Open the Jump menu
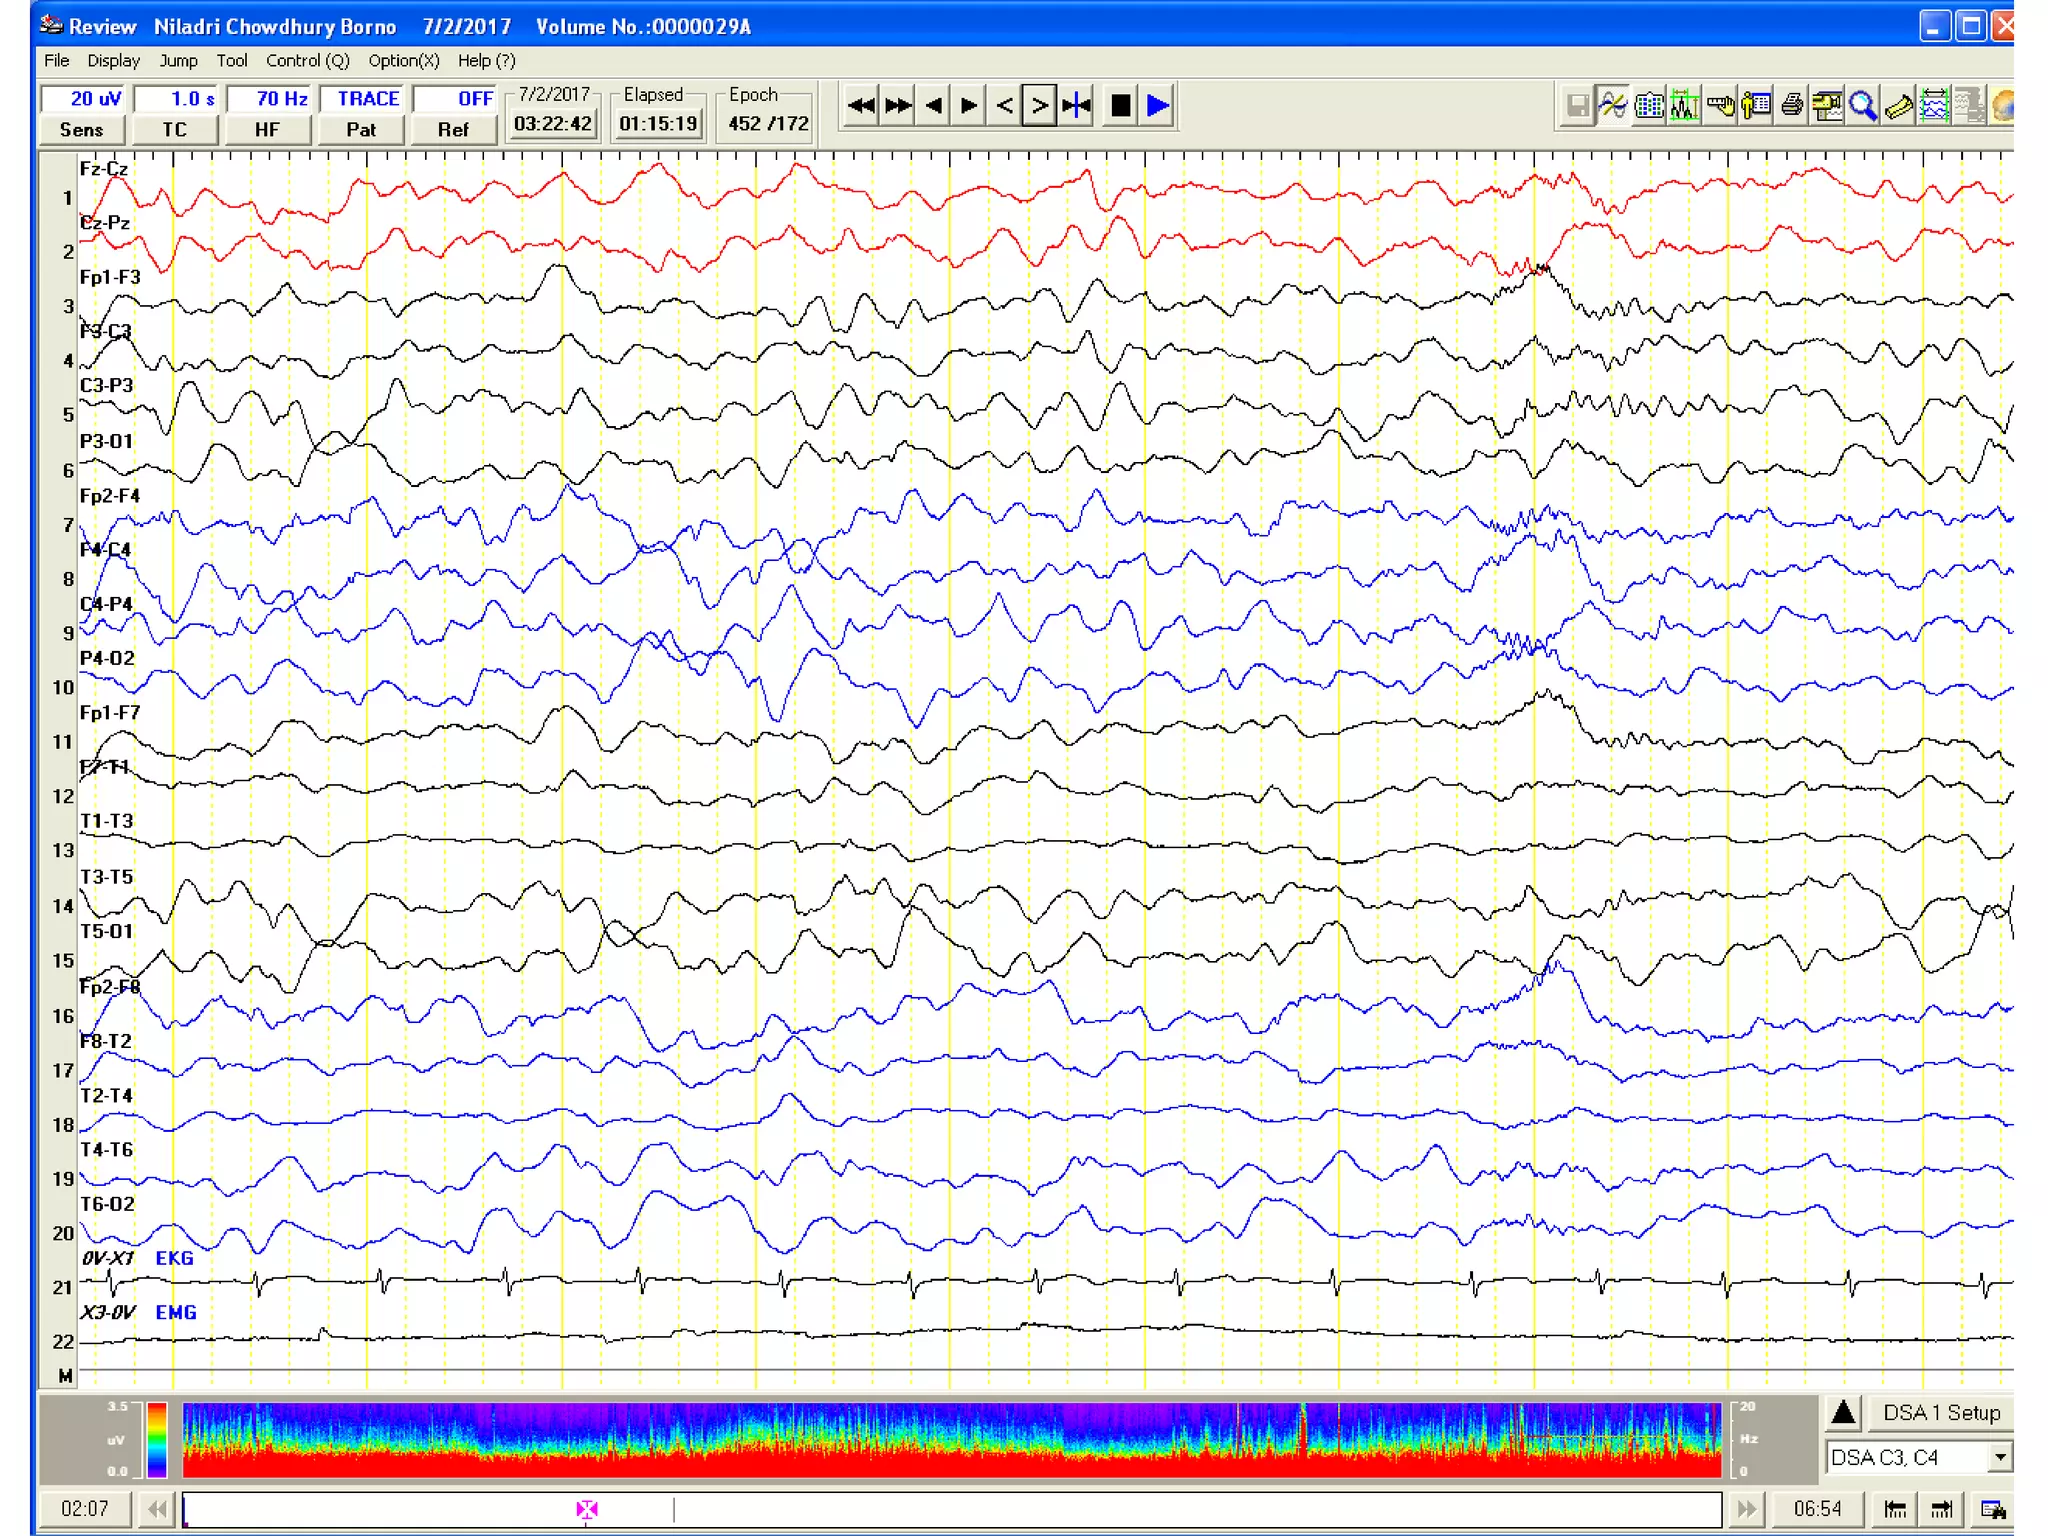Image resolution: width=2048 pixels, height=1536 pixels. click(178, 61)
